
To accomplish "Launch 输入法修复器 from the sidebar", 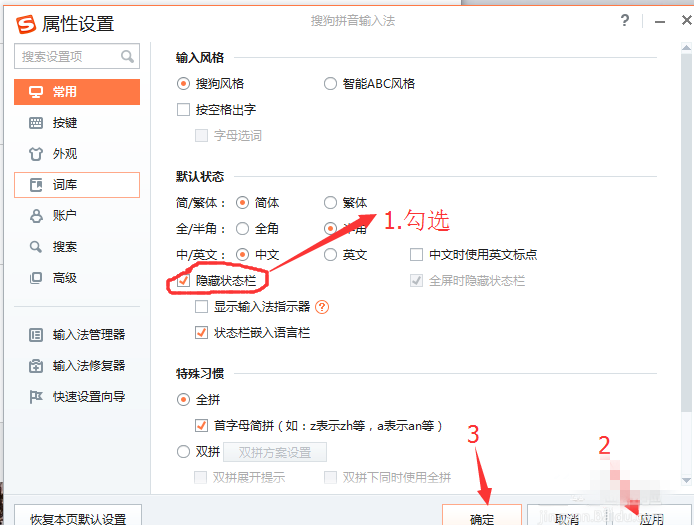I will coord(77,366).
